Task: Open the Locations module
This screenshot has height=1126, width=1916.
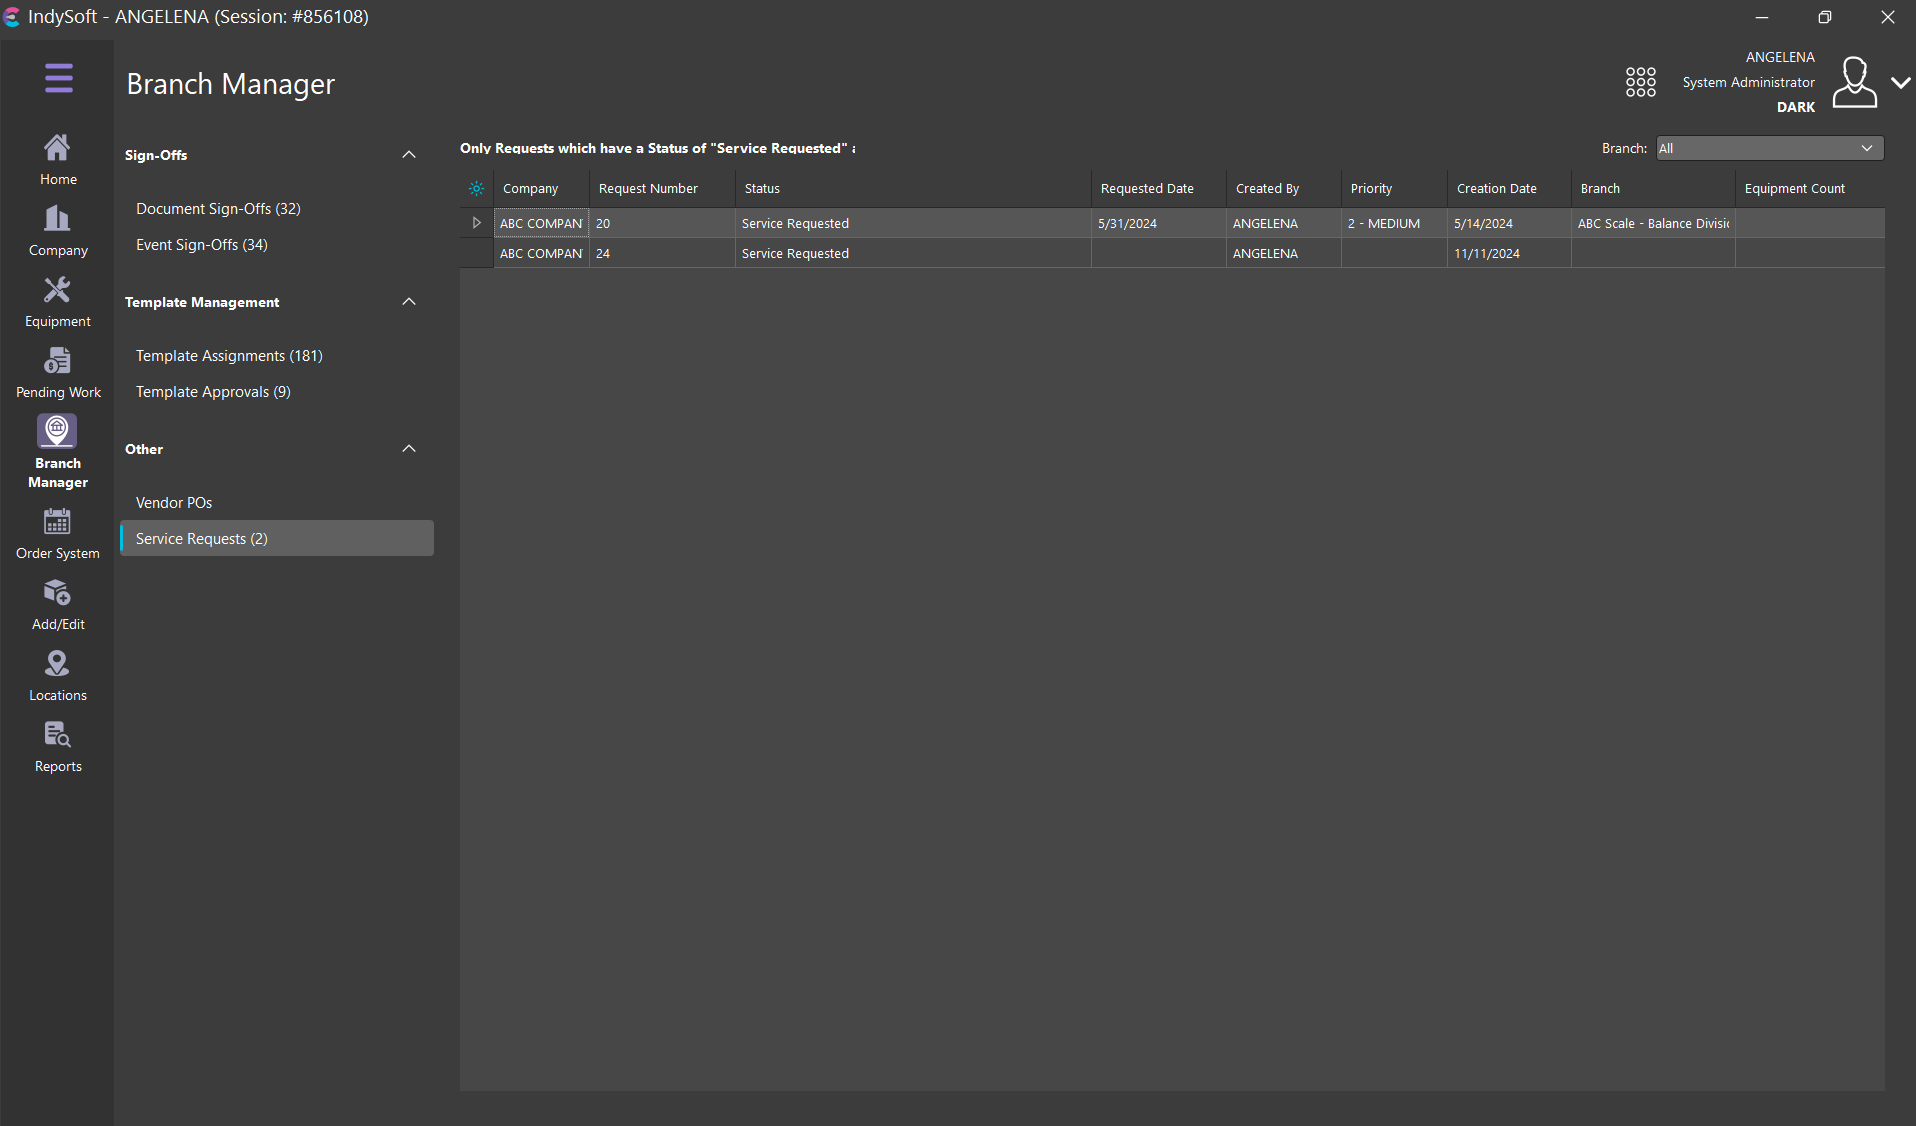Action: click(58, 675)
